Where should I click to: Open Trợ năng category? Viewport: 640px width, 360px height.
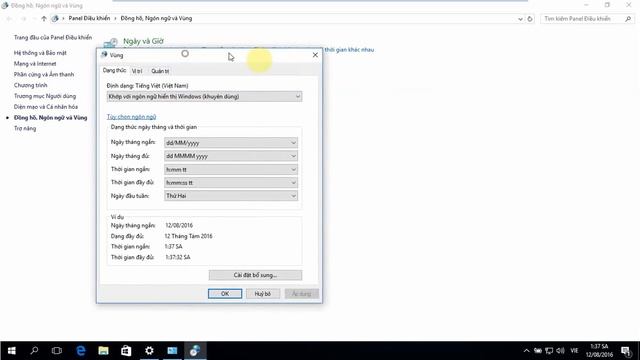point(25,128)
